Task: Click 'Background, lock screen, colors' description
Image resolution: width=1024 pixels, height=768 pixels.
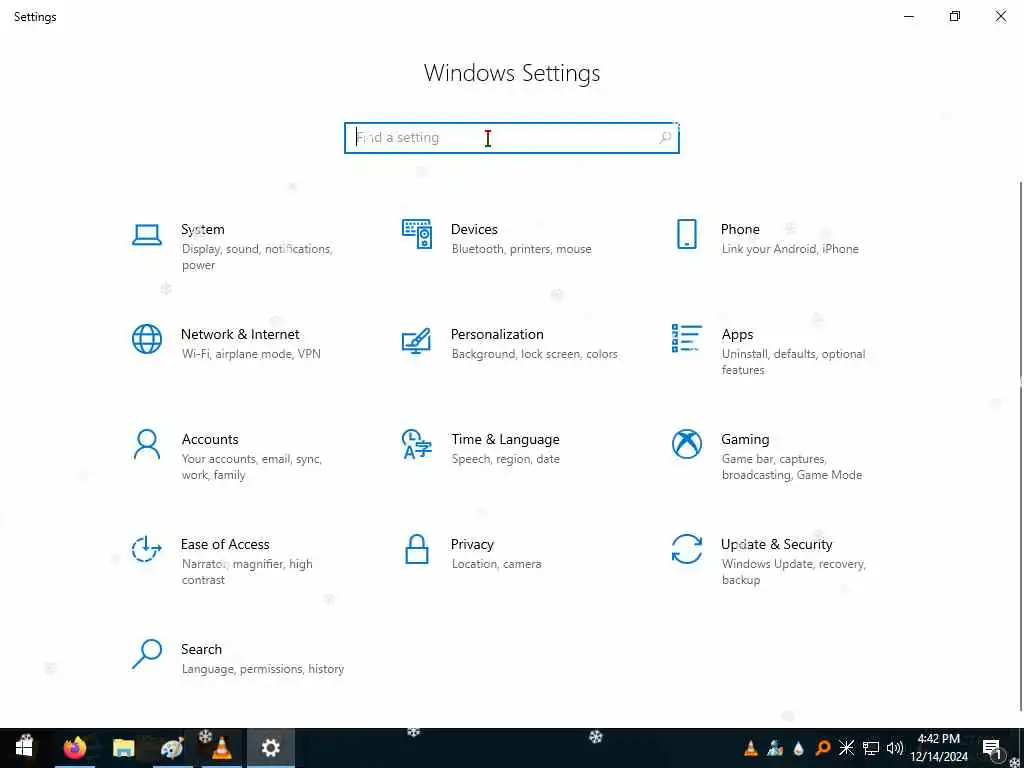Action: [x=534, y=354]
